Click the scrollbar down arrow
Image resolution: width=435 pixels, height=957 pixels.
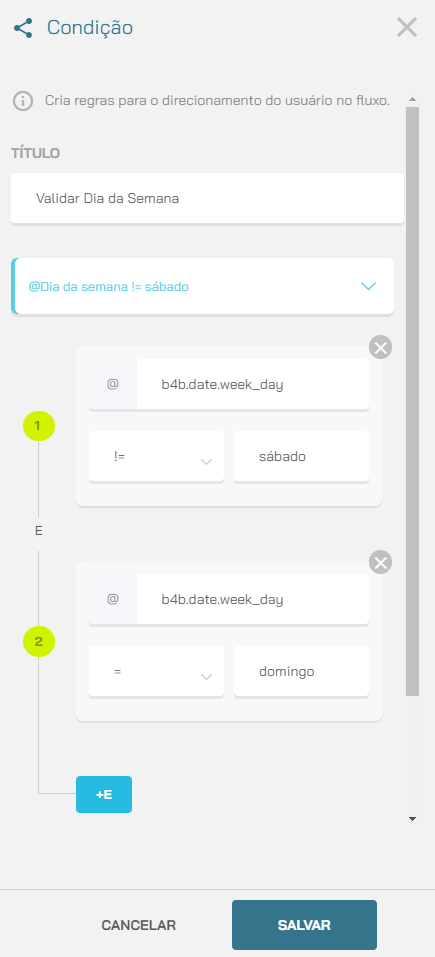(412, 819)
